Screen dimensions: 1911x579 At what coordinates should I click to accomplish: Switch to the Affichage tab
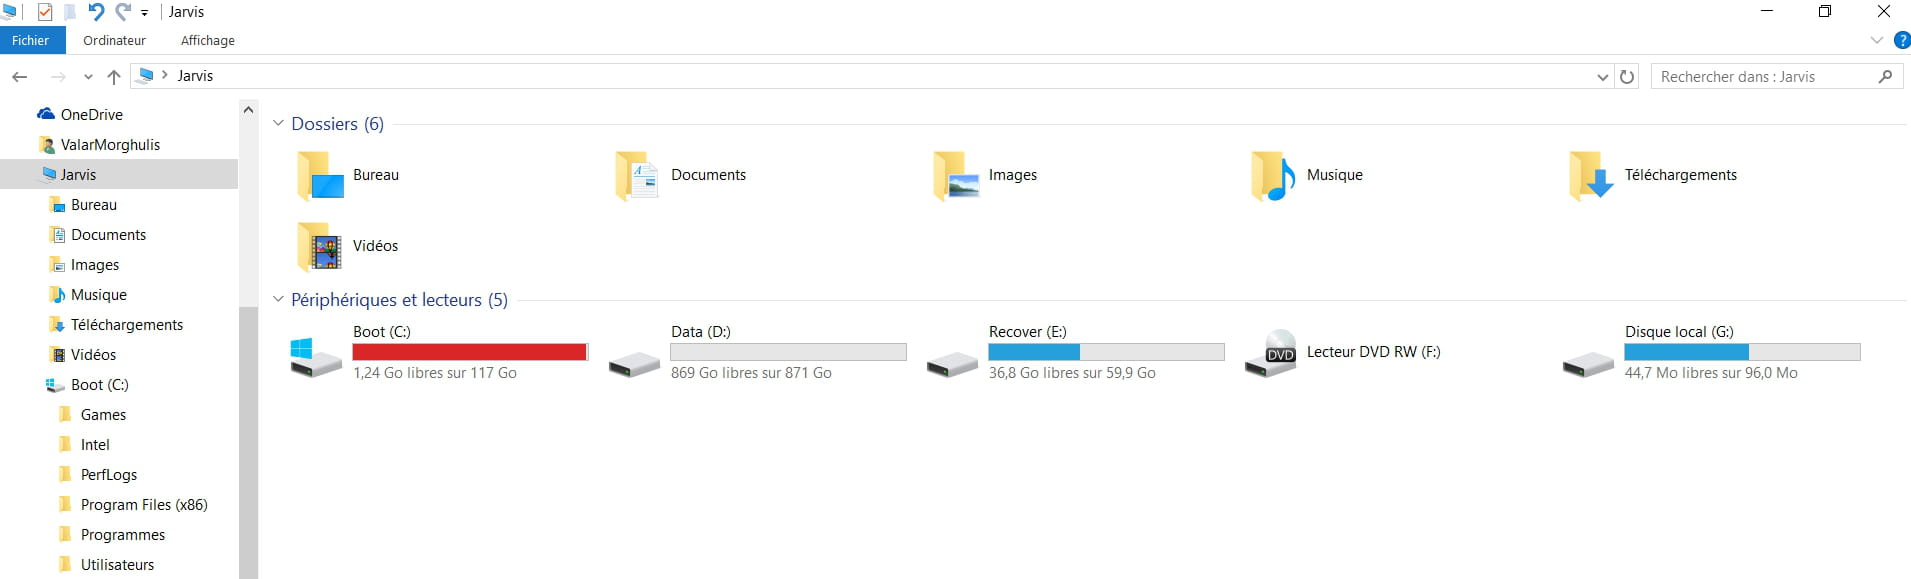coord(208,41)
